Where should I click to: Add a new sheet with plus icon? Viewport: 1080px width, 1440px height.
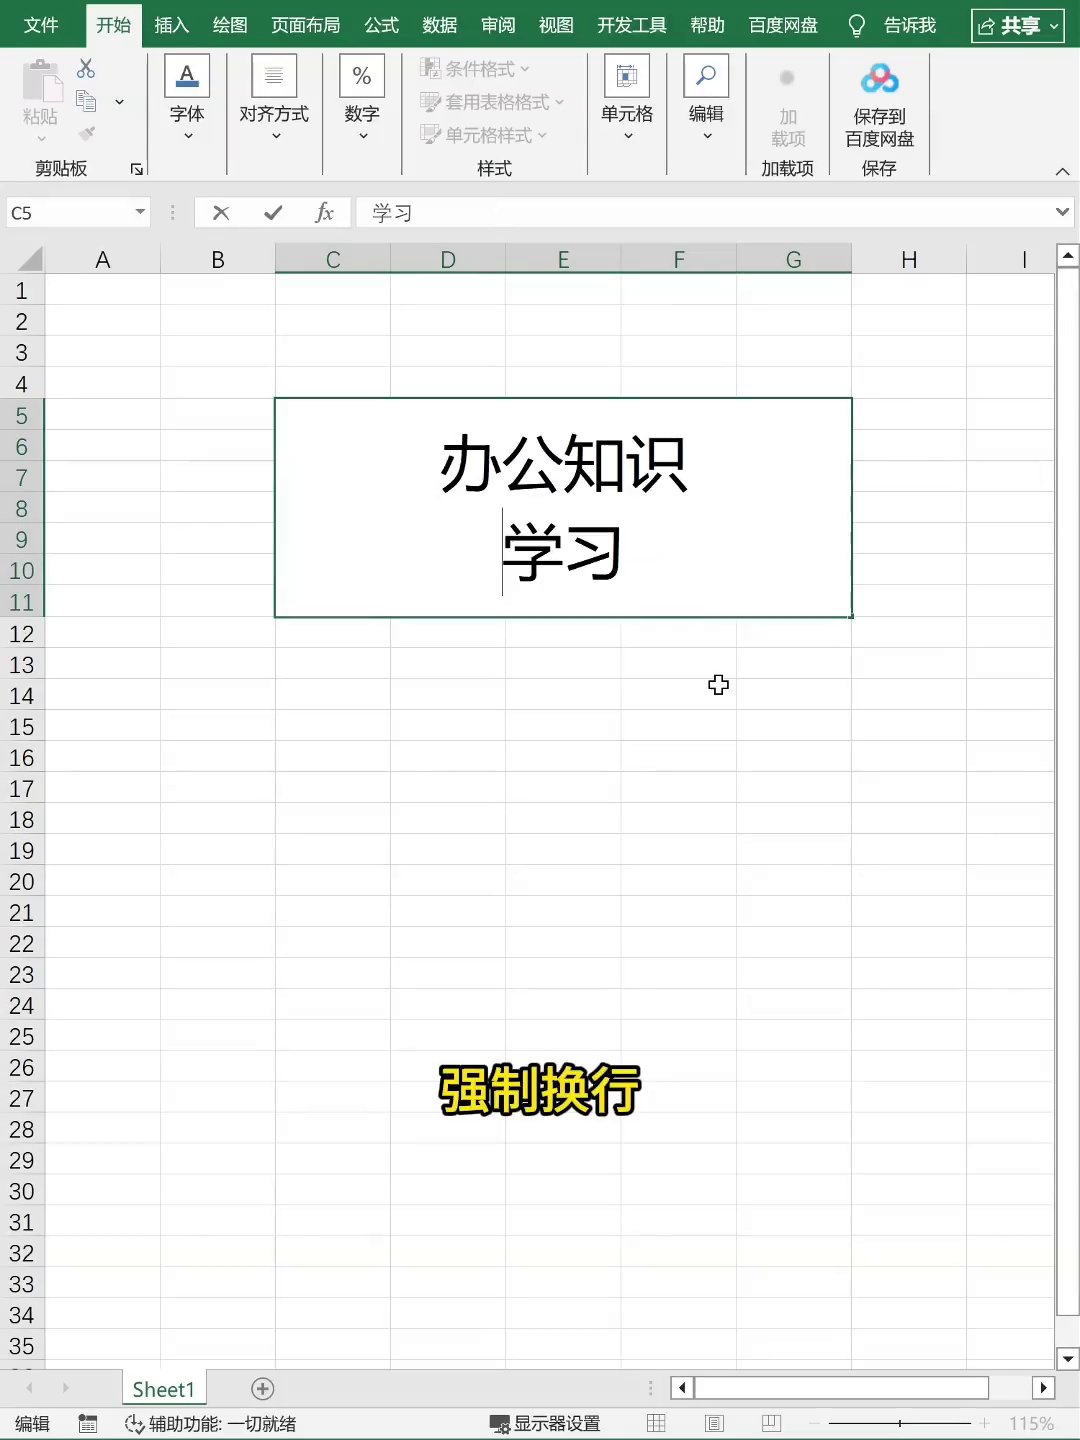pyautogui.click(x=262, y=1388)
